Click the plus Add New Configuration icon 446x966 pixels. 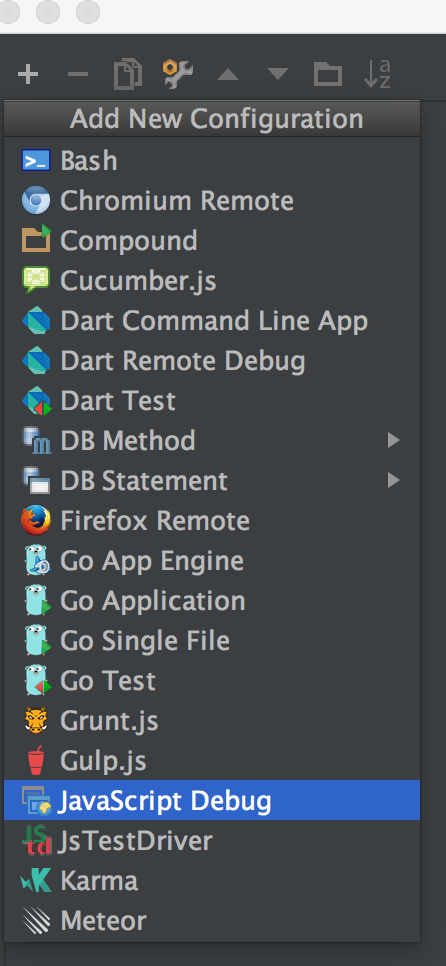click(28, 75)
